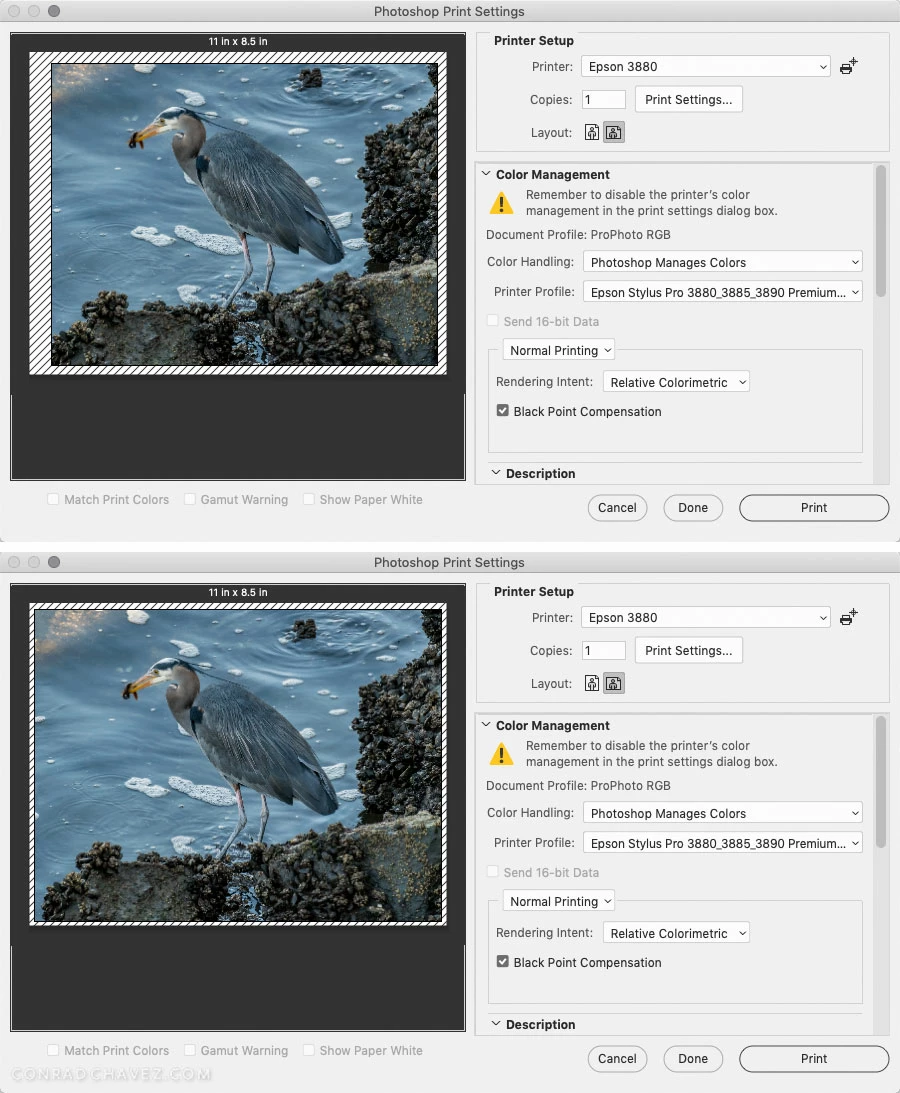The image size is (900, 1093).
Task: Click heron print preview in top dialog
Action: point(245,214)
